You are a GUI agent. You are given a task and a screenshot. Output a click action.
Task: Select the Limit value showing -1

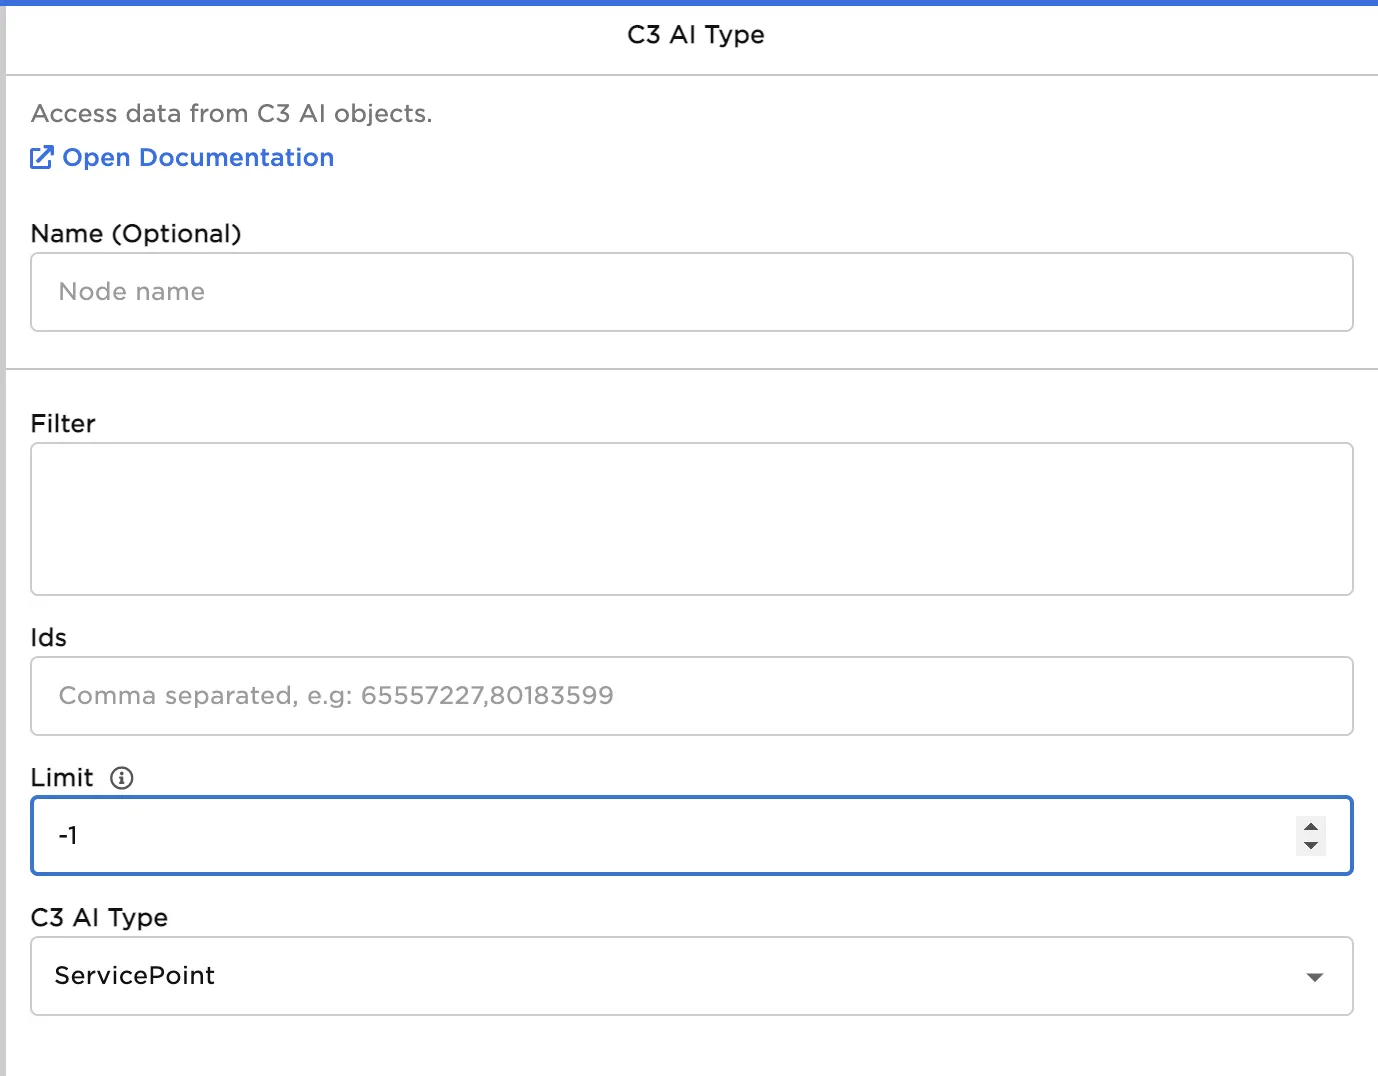tap(400, 836)
